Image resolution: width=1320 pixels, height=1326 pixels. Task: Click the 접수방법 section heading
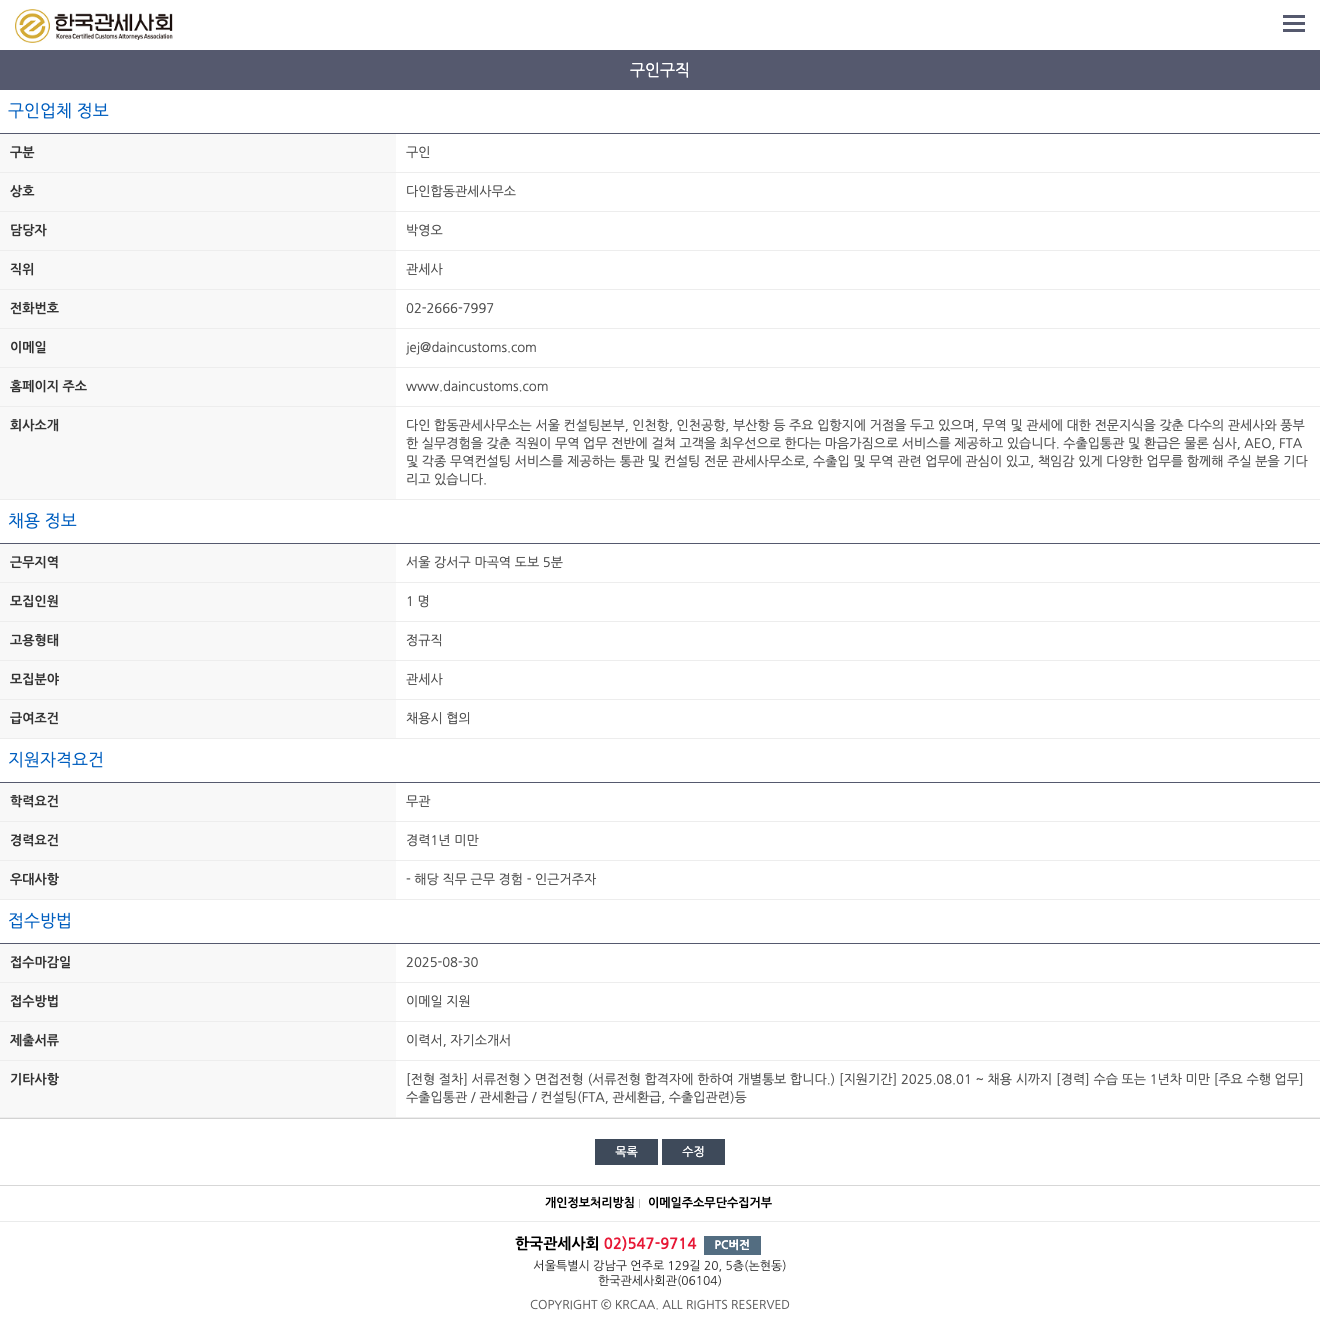pos(40,921)
